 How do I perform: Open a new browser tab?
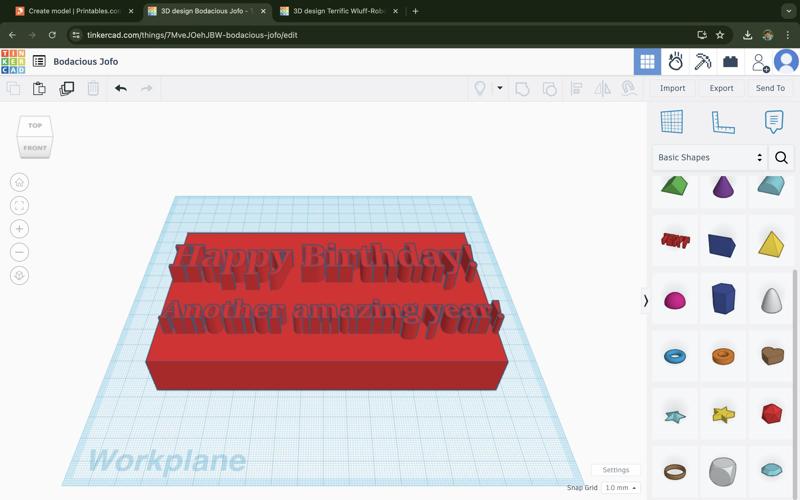415,11
